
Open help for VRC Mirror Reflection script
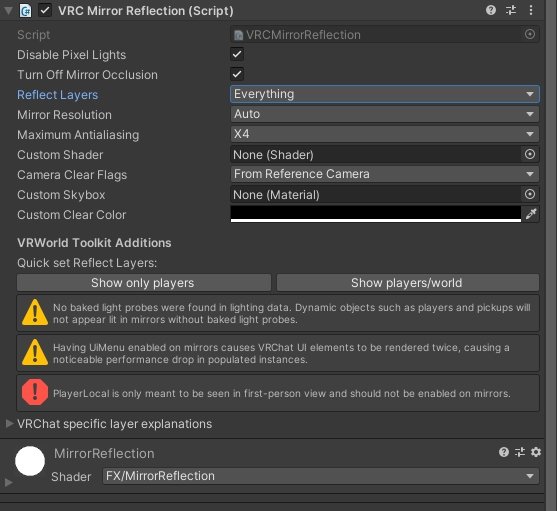[491, 10]
